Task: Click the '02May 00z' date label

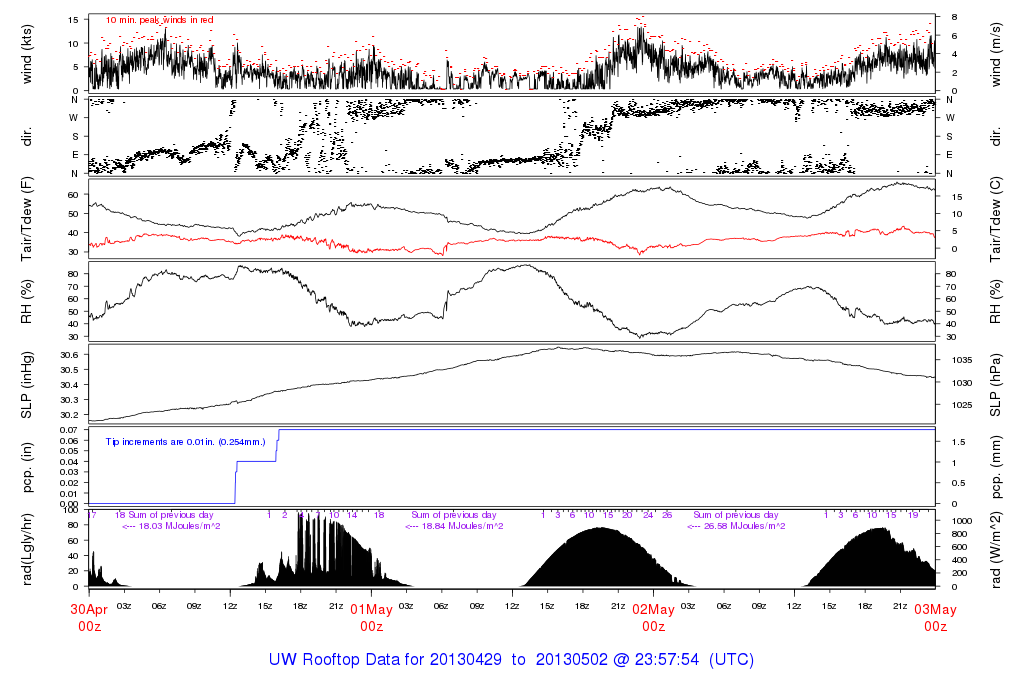Action: [x=653, y=618]
